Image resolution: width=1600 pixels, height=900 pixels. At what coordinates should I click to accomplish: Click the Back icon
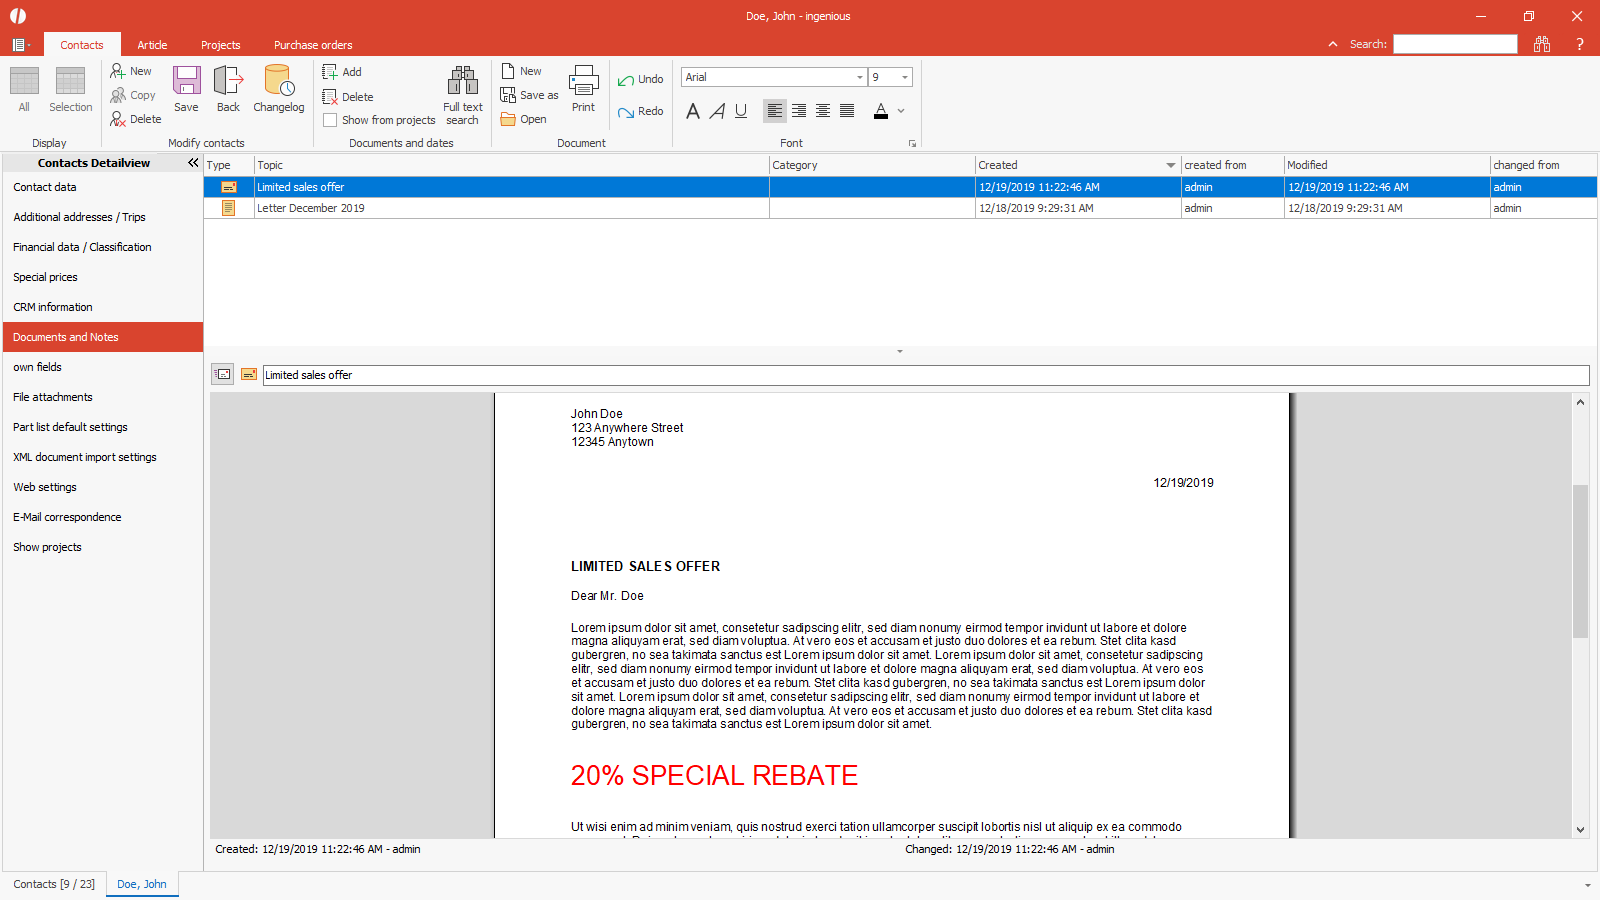pyautogui.click(x=228, y=88)
